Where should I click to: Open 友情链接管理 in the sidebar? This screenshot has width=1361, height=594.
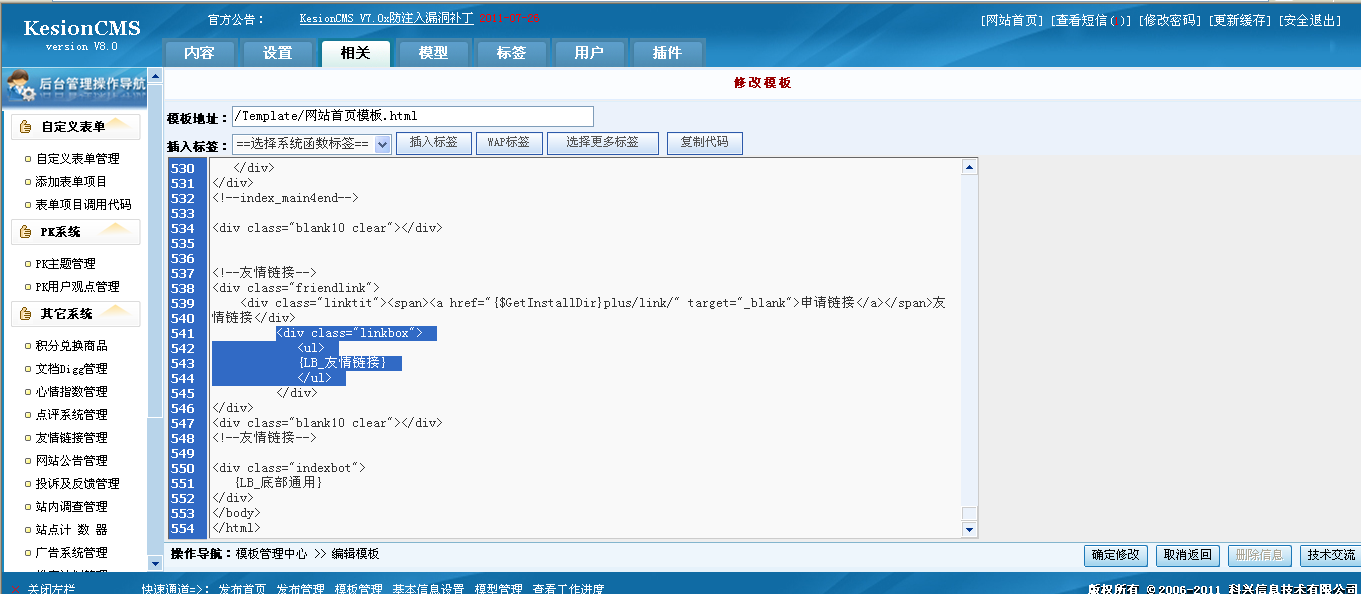coord(70,437)
